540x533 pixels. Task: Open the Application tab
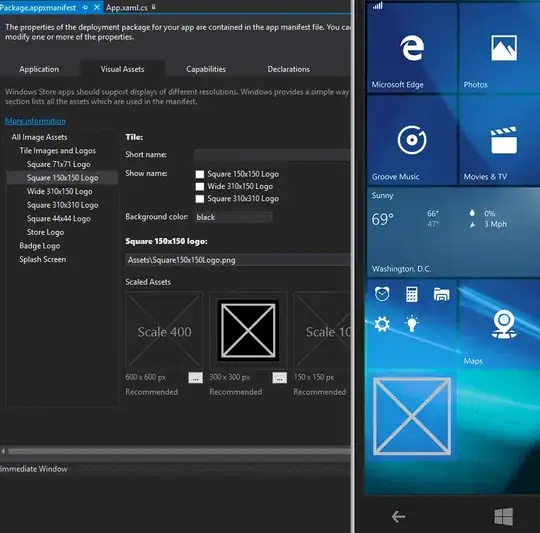point(39,69)
